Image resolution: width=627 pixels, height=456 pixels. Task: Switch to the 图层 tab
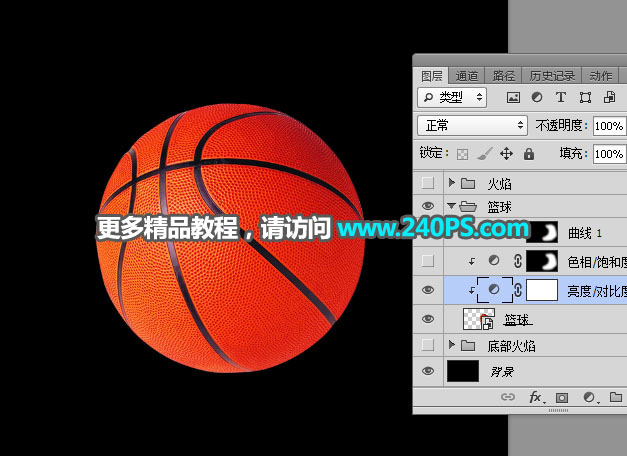click(431, 76)
